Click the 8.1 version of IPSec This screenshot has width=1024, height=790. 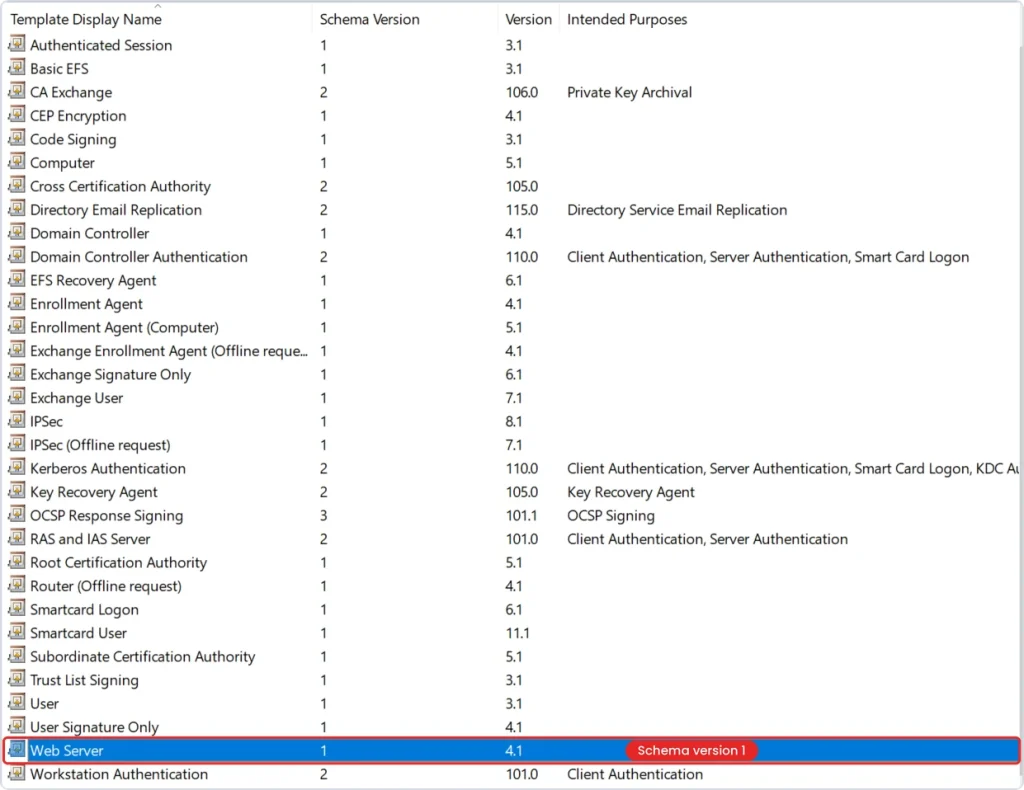[x=513, y=421]
